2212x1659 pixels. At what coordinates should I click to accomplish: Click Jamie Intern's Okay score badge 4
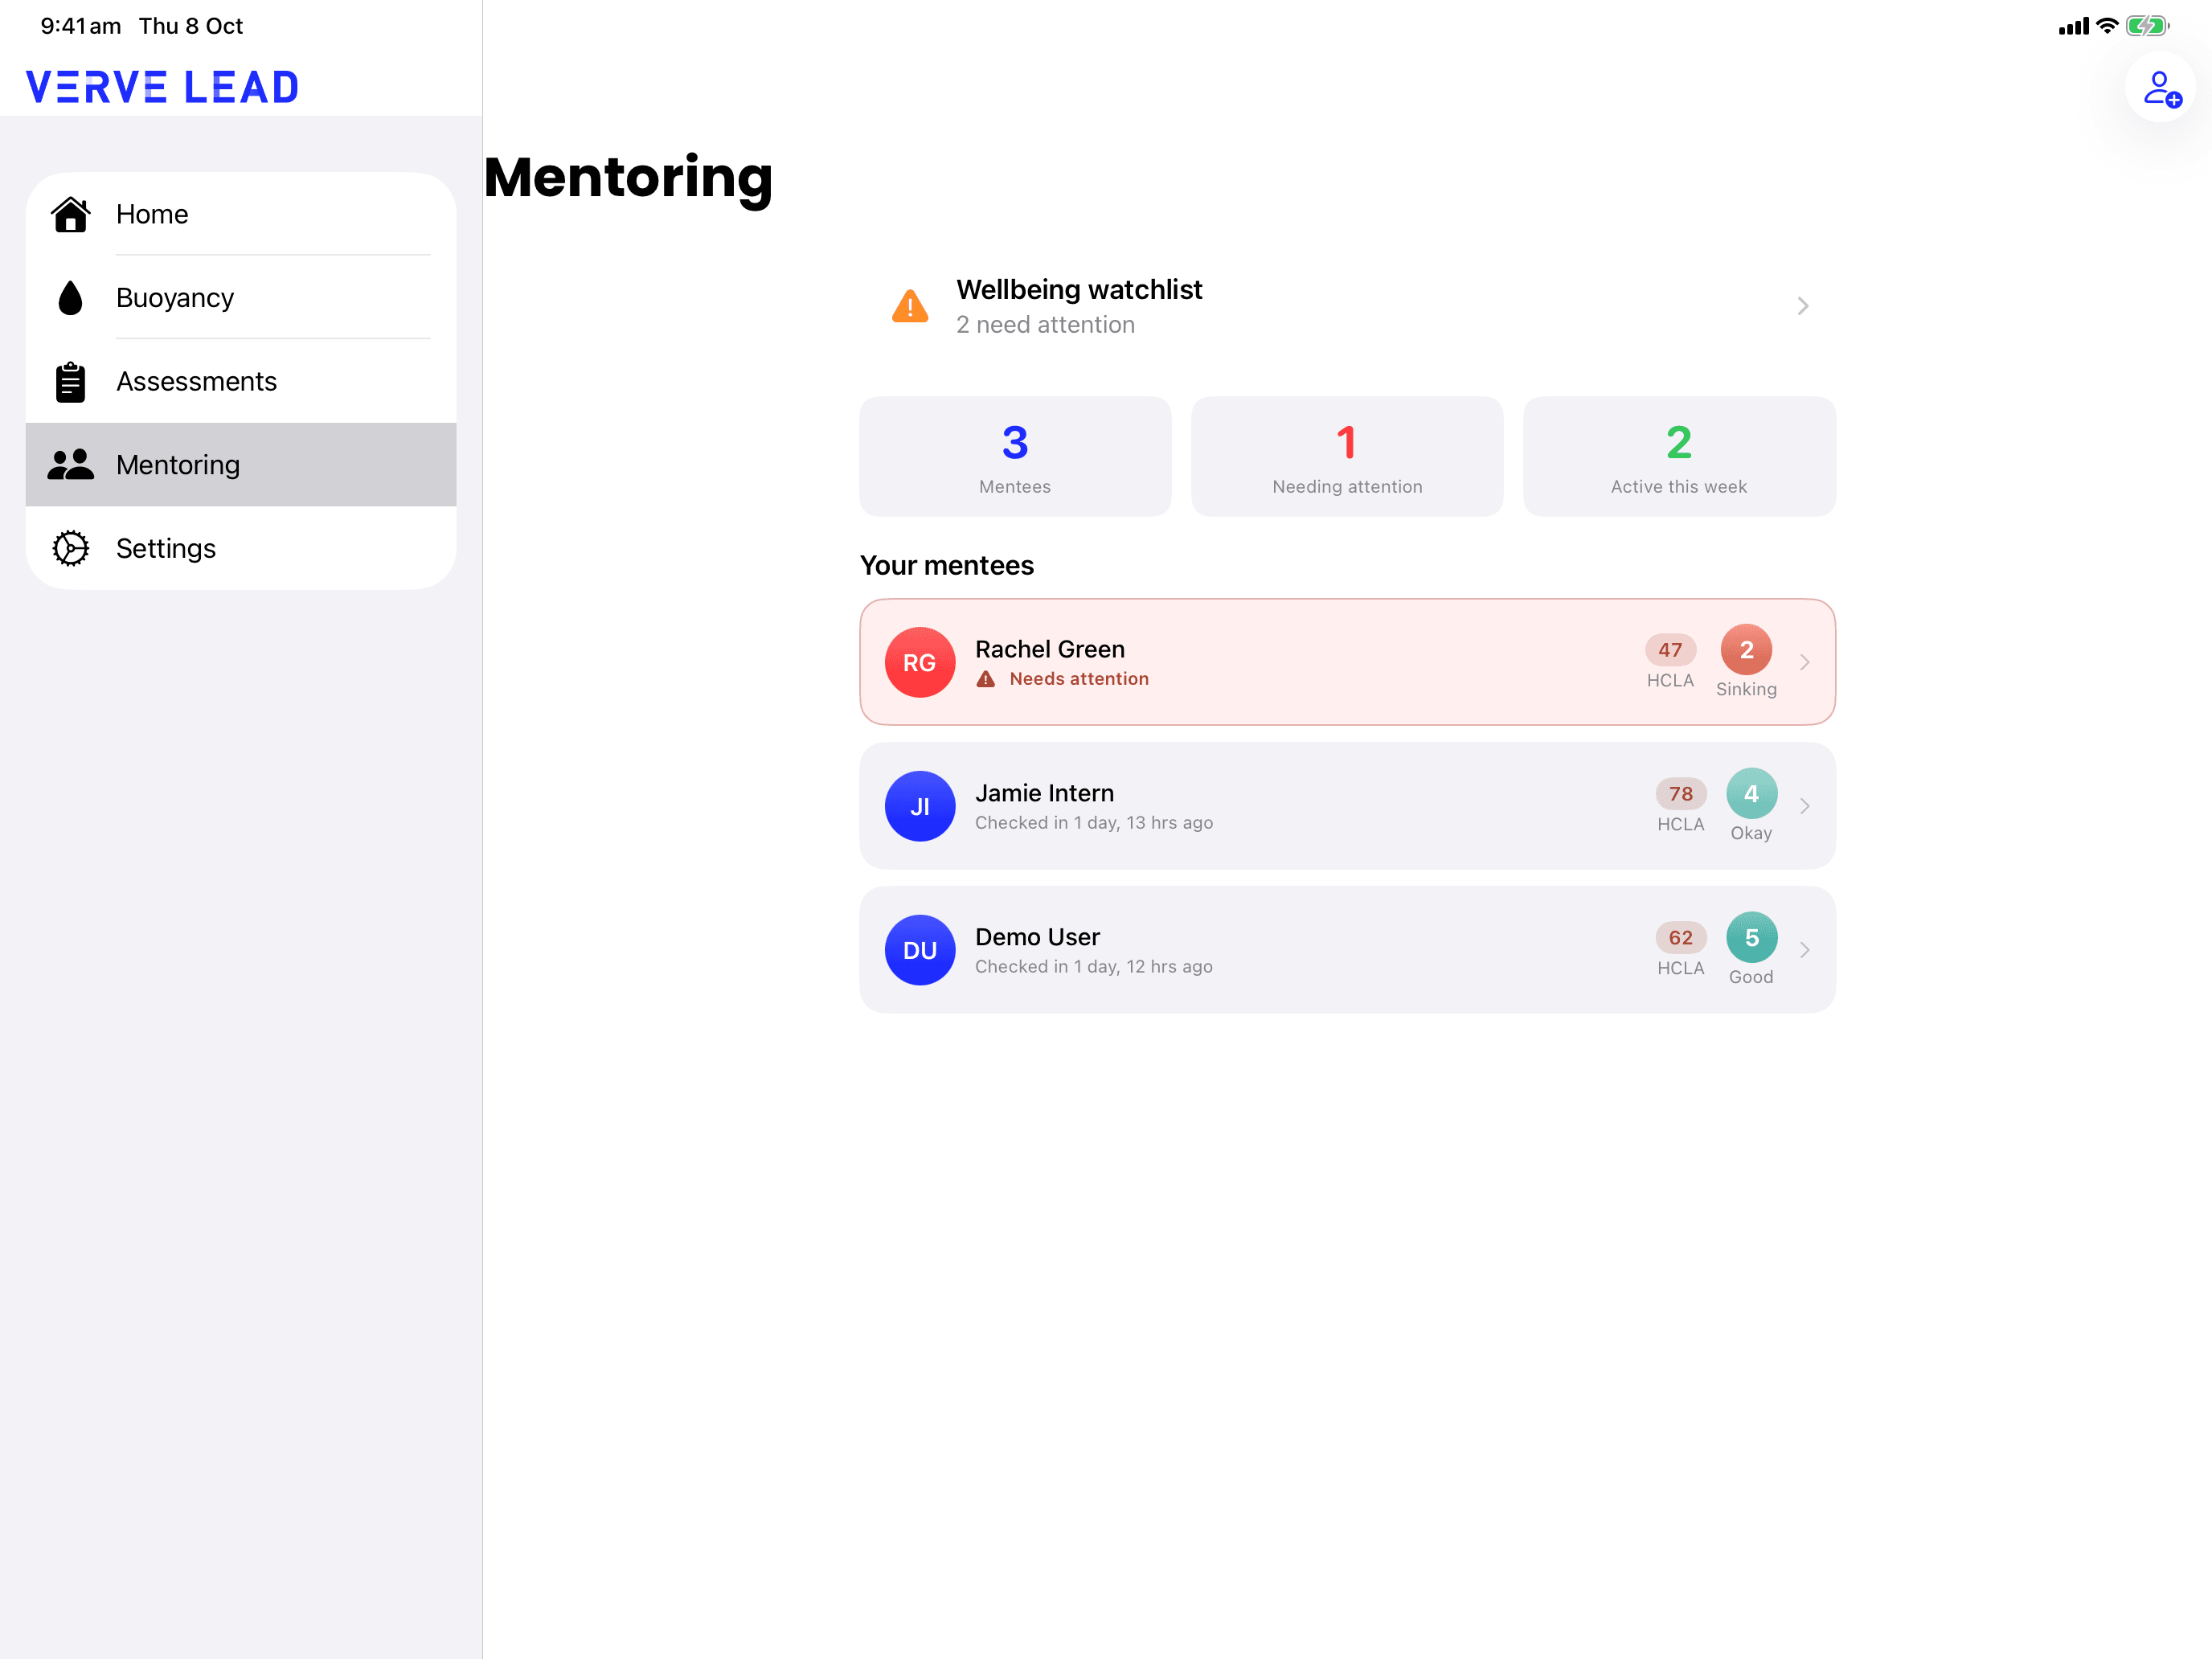point(1751,794)
